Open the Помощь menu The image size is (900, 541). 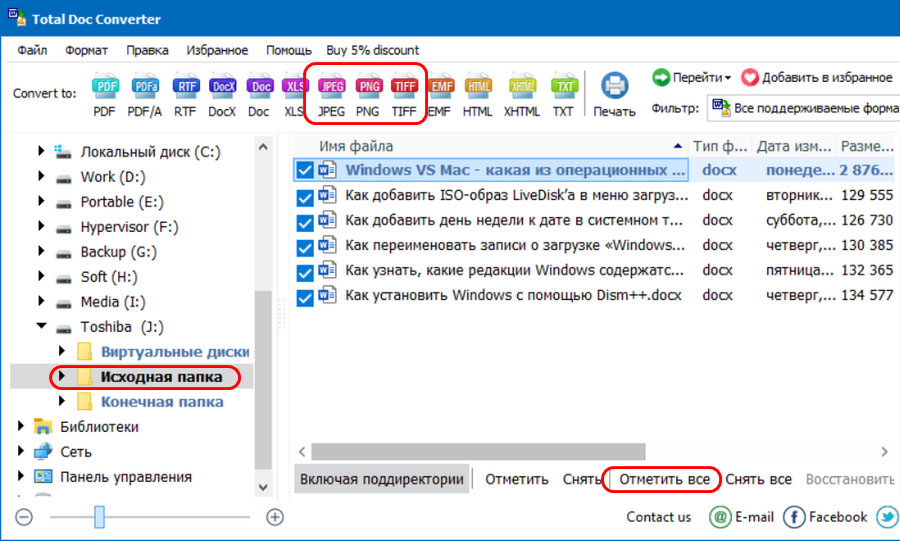point(288,50)
